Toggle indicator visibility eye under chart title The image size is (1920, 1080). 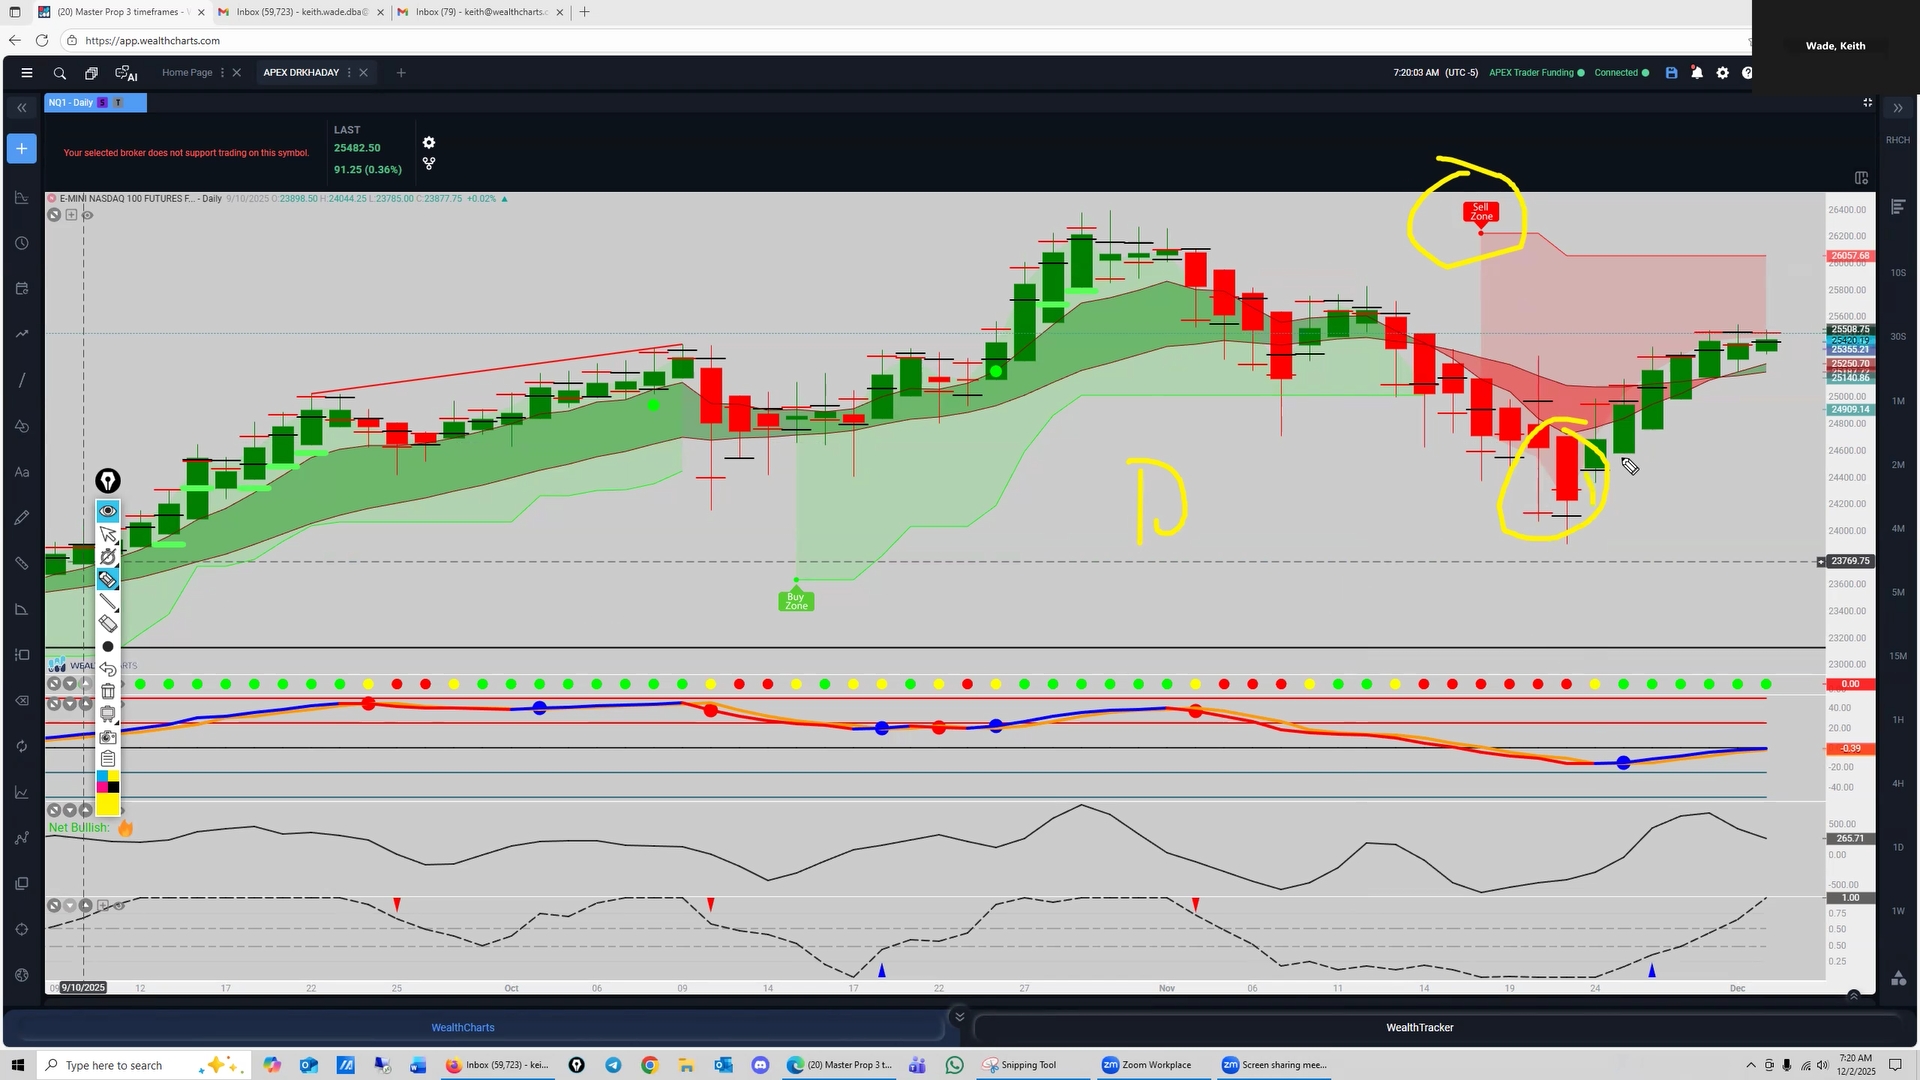pyautogui.click(x=88, y=215)
